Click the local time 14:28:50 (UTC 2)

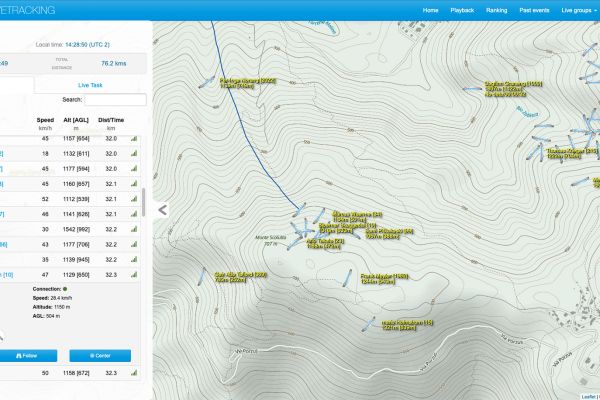point(87,45)
